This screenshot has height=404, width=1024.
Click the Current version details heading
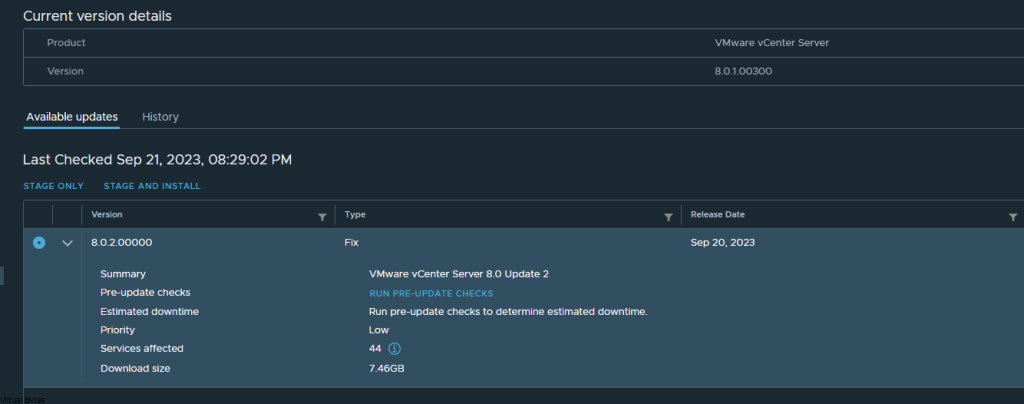pos(97,16)
